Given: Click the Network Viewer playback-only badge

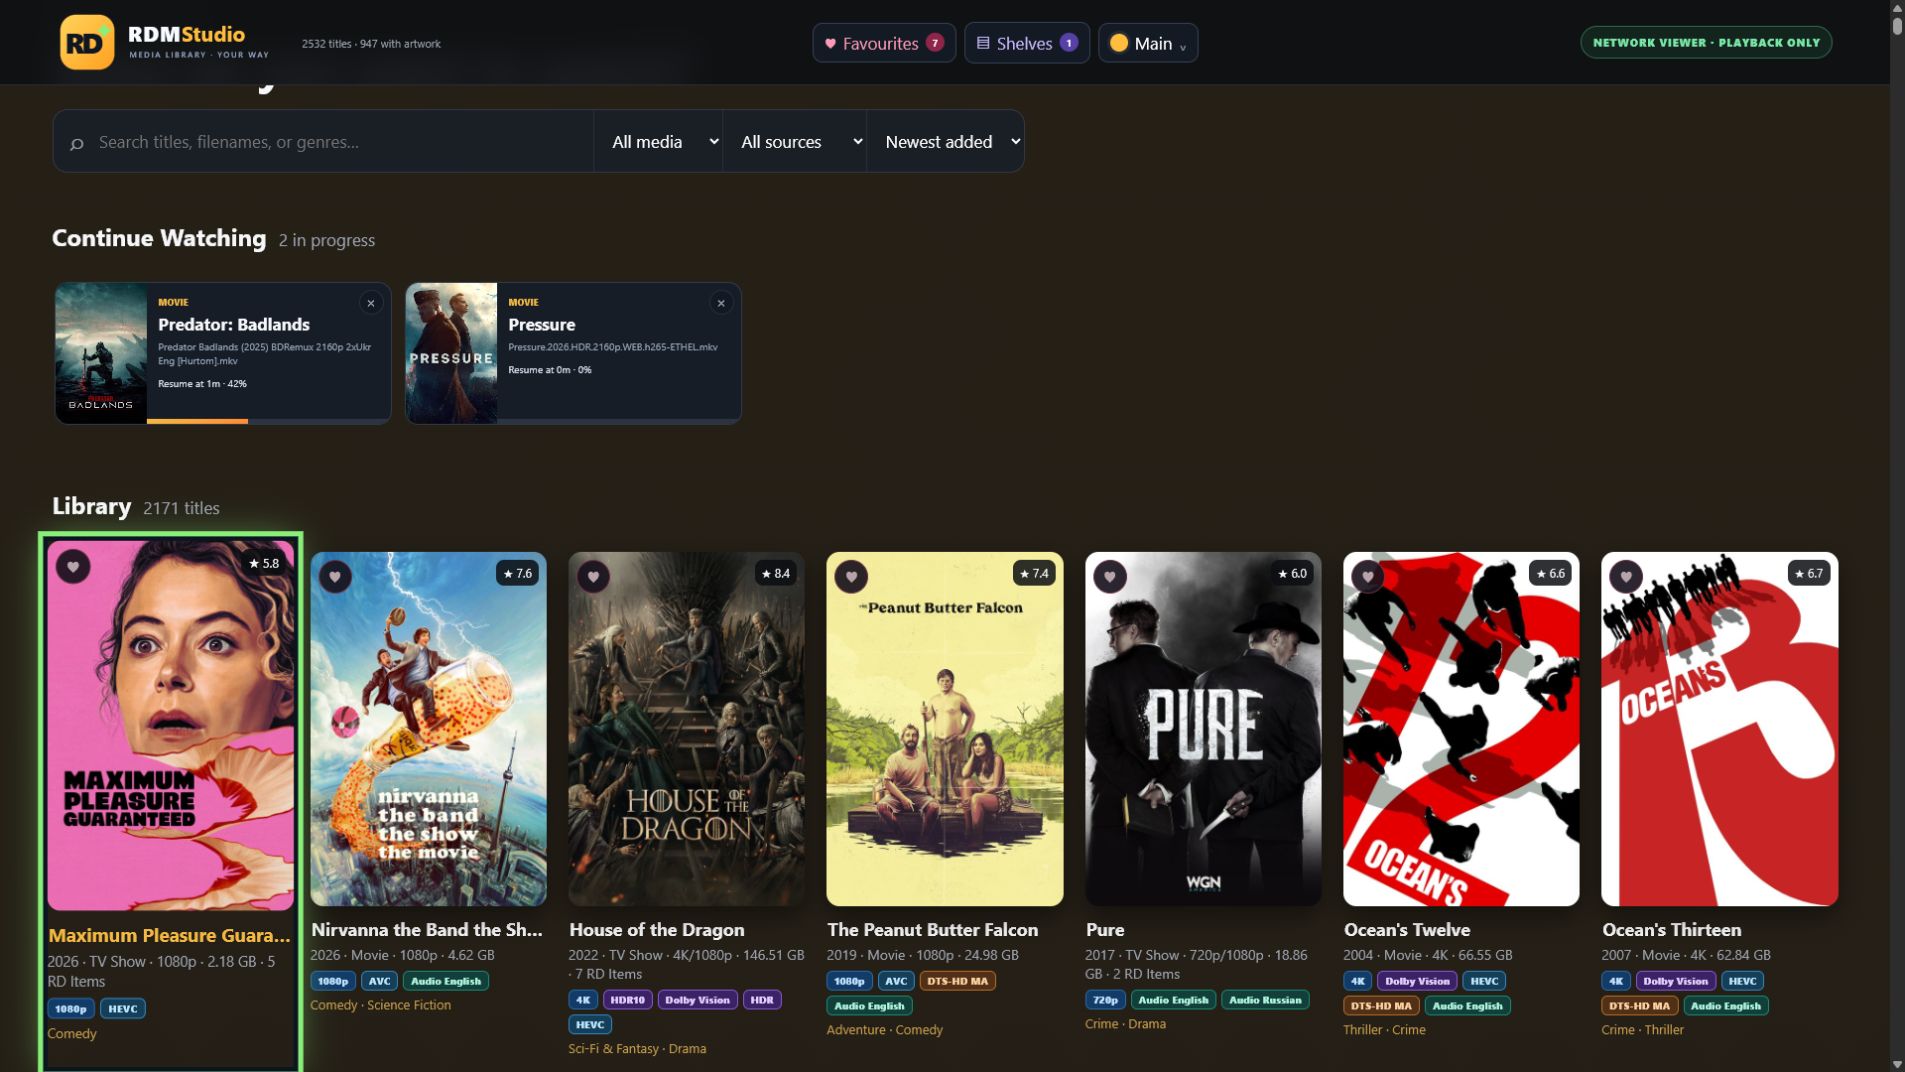Looking at the screenshot, I should point(1706,43).
